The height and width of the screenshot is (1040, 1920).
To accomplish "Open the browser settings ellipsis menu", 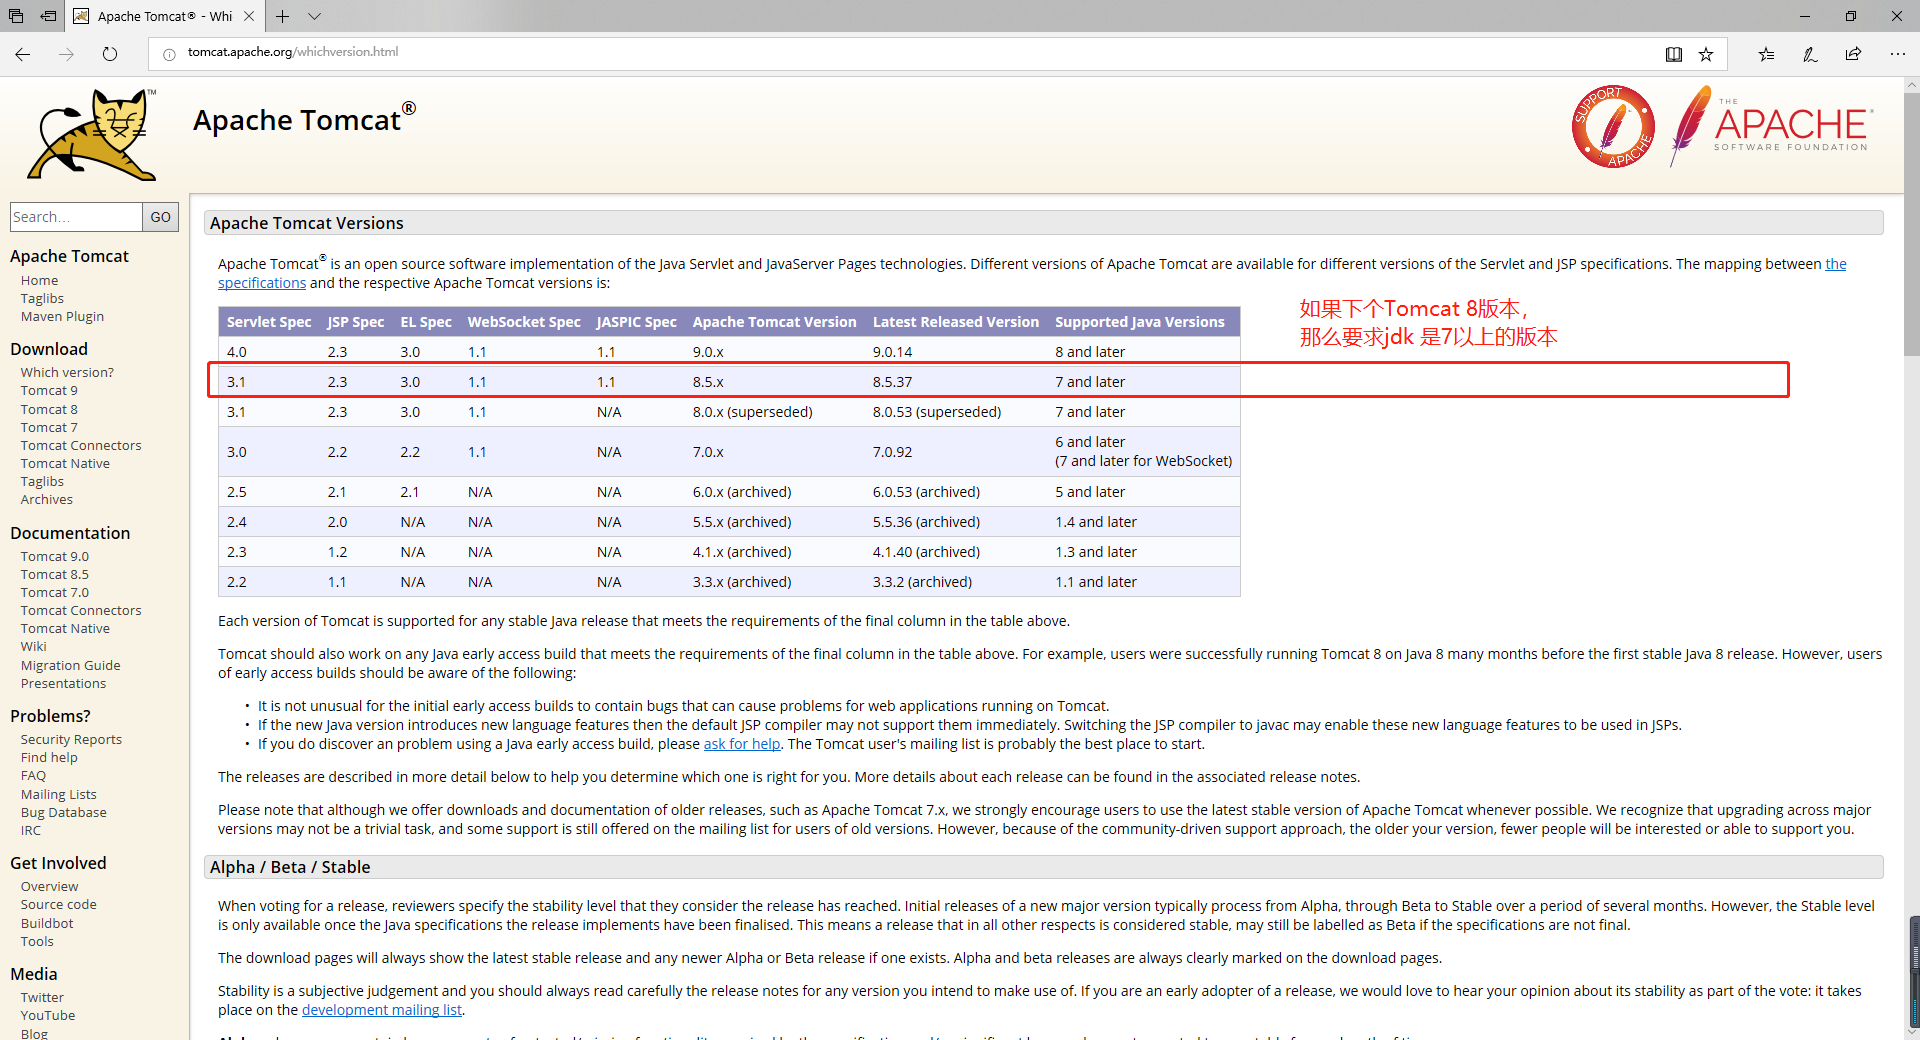I will point(1897,54).
